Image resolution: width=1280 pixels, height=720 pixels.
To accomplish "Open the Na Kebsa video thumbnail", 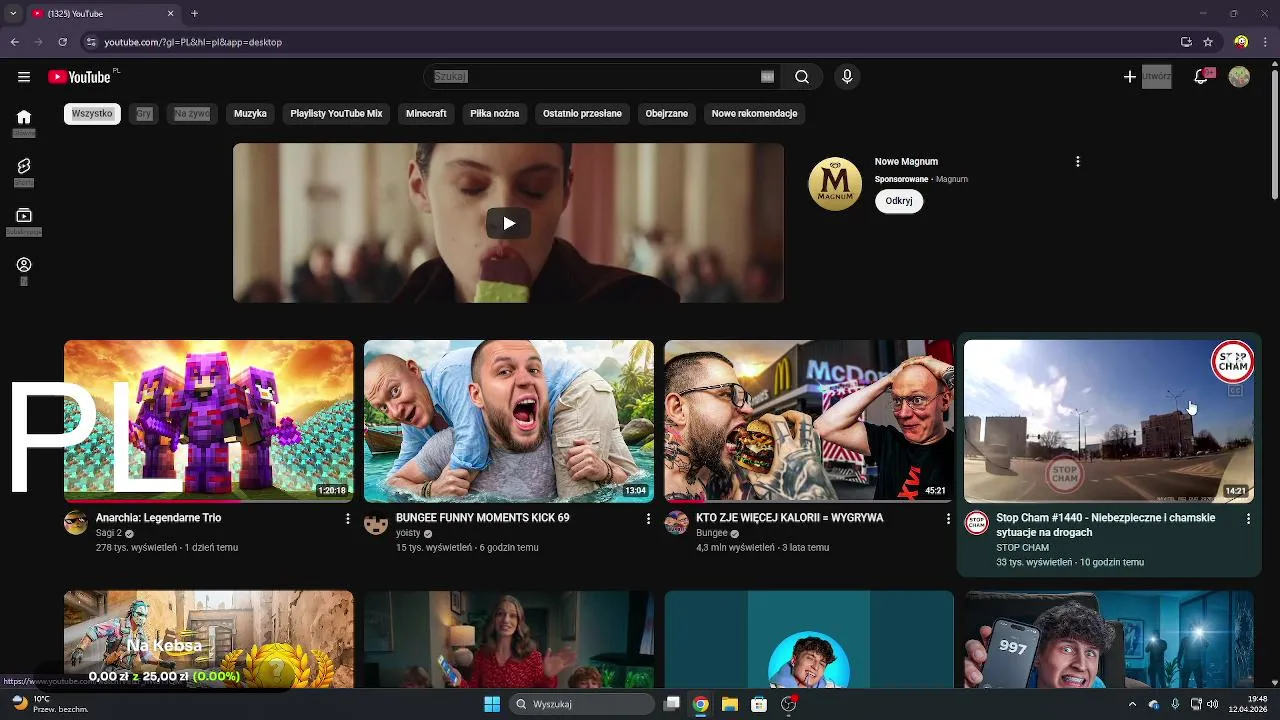I will (208, 639).
